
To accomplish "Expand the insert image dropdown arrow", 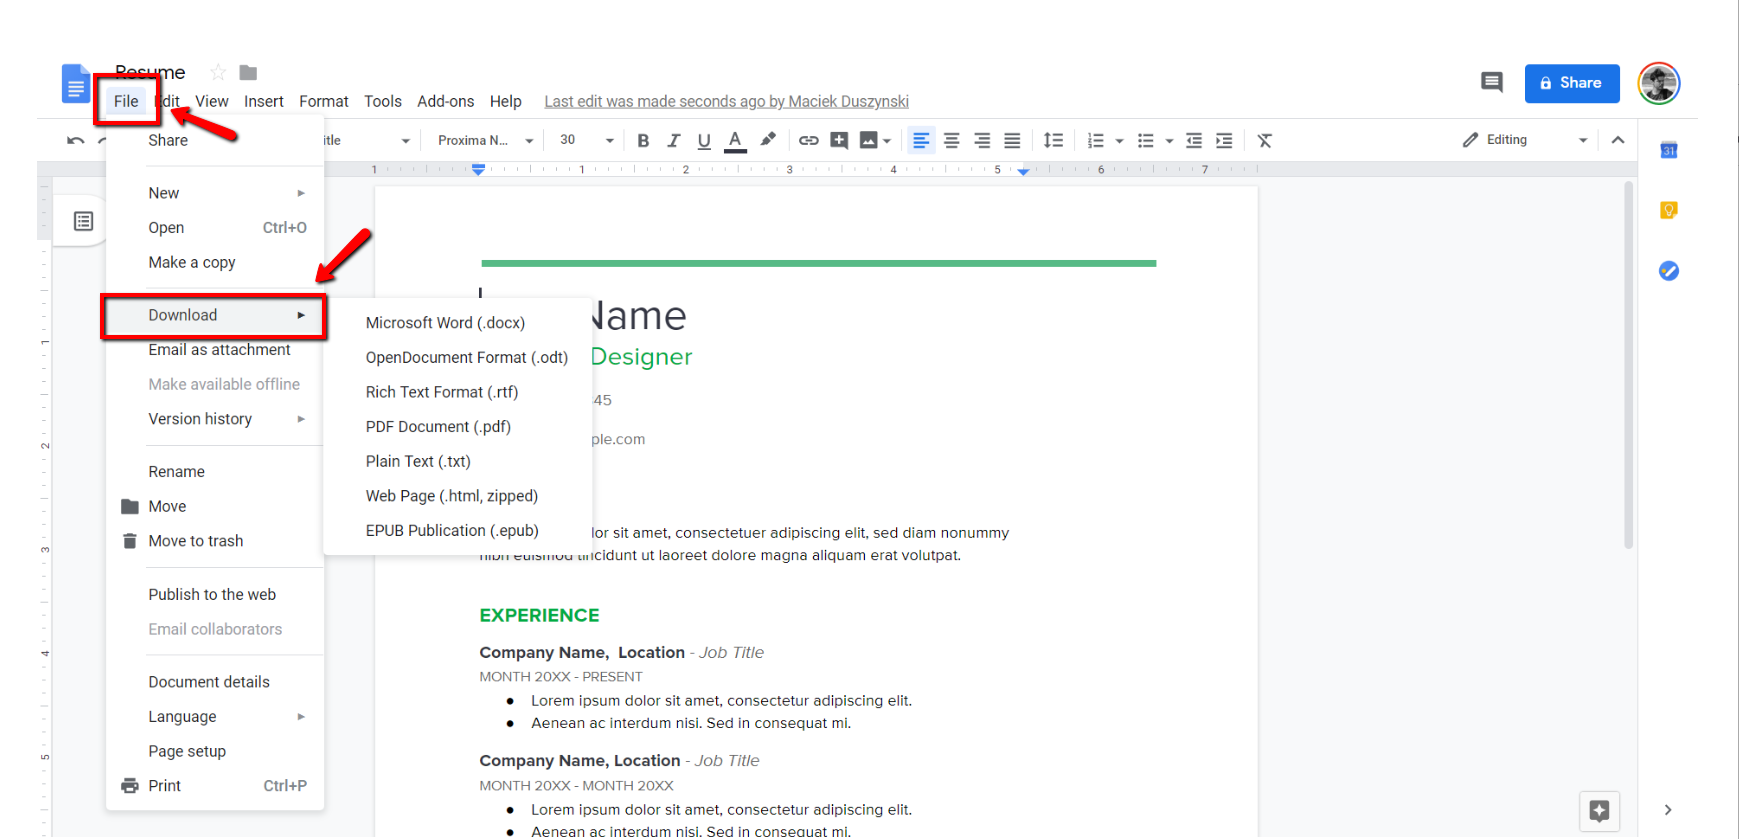I will coord(887,141).
